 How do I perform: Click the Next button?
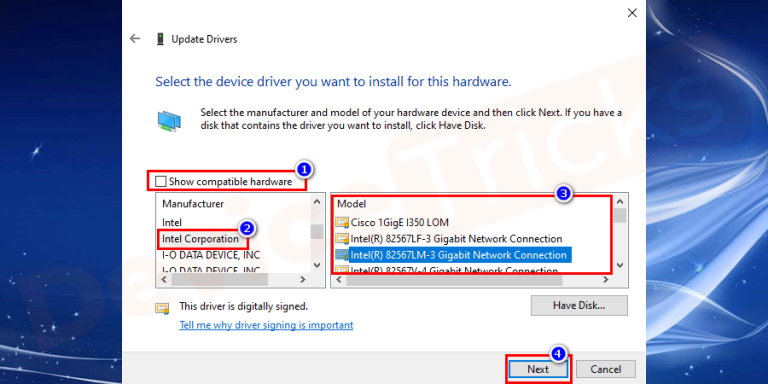pos(538,369)
